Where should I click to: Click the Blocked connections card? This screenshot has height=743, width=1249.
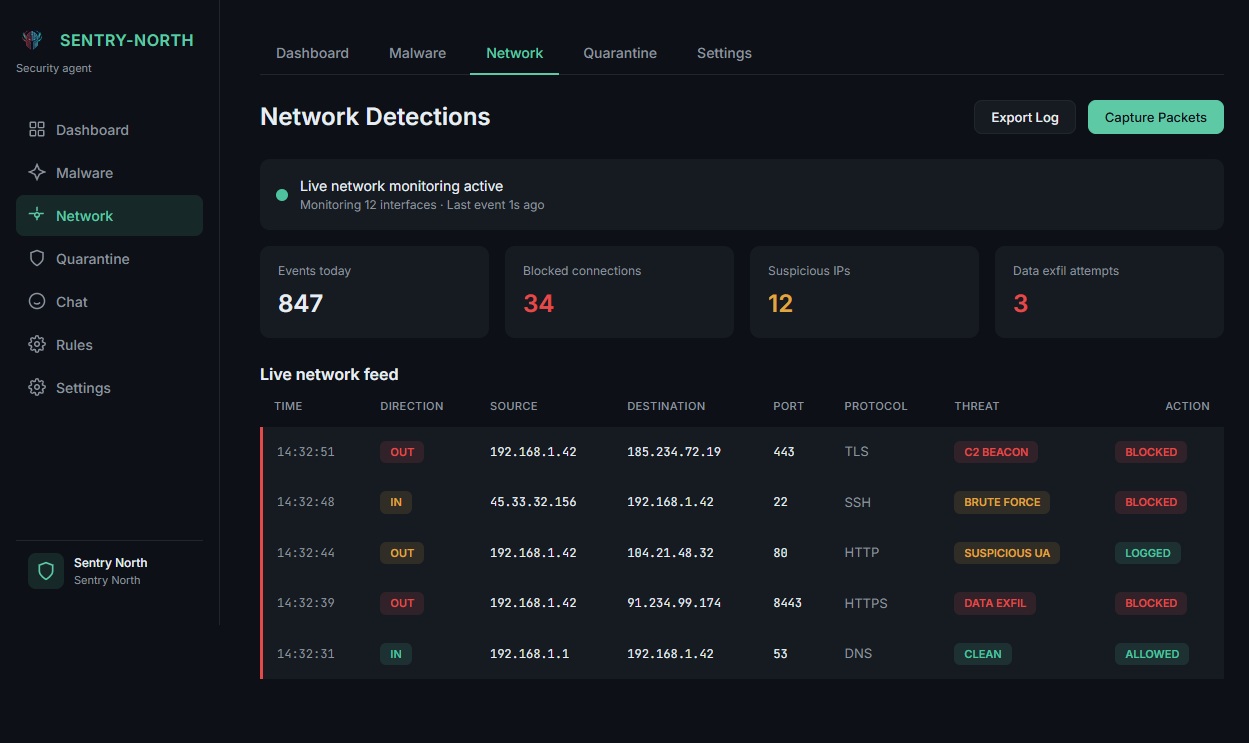(x=619, y=292)
